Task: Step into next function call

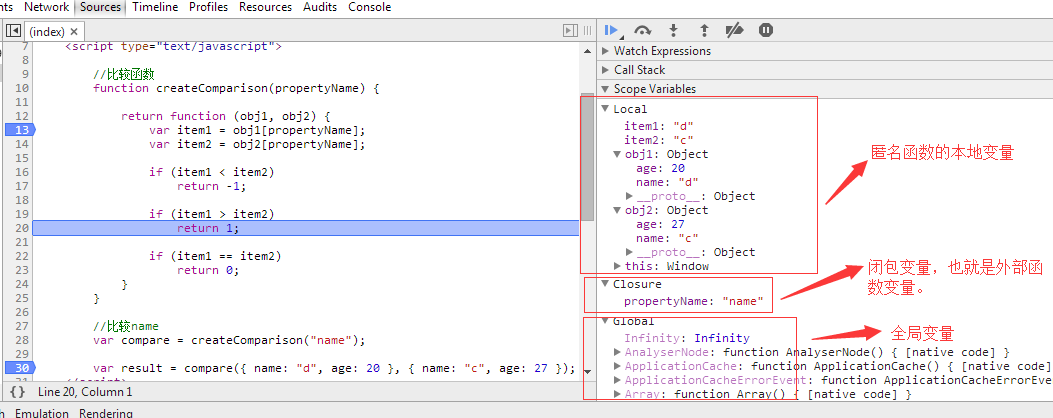Action: (674, 30)
